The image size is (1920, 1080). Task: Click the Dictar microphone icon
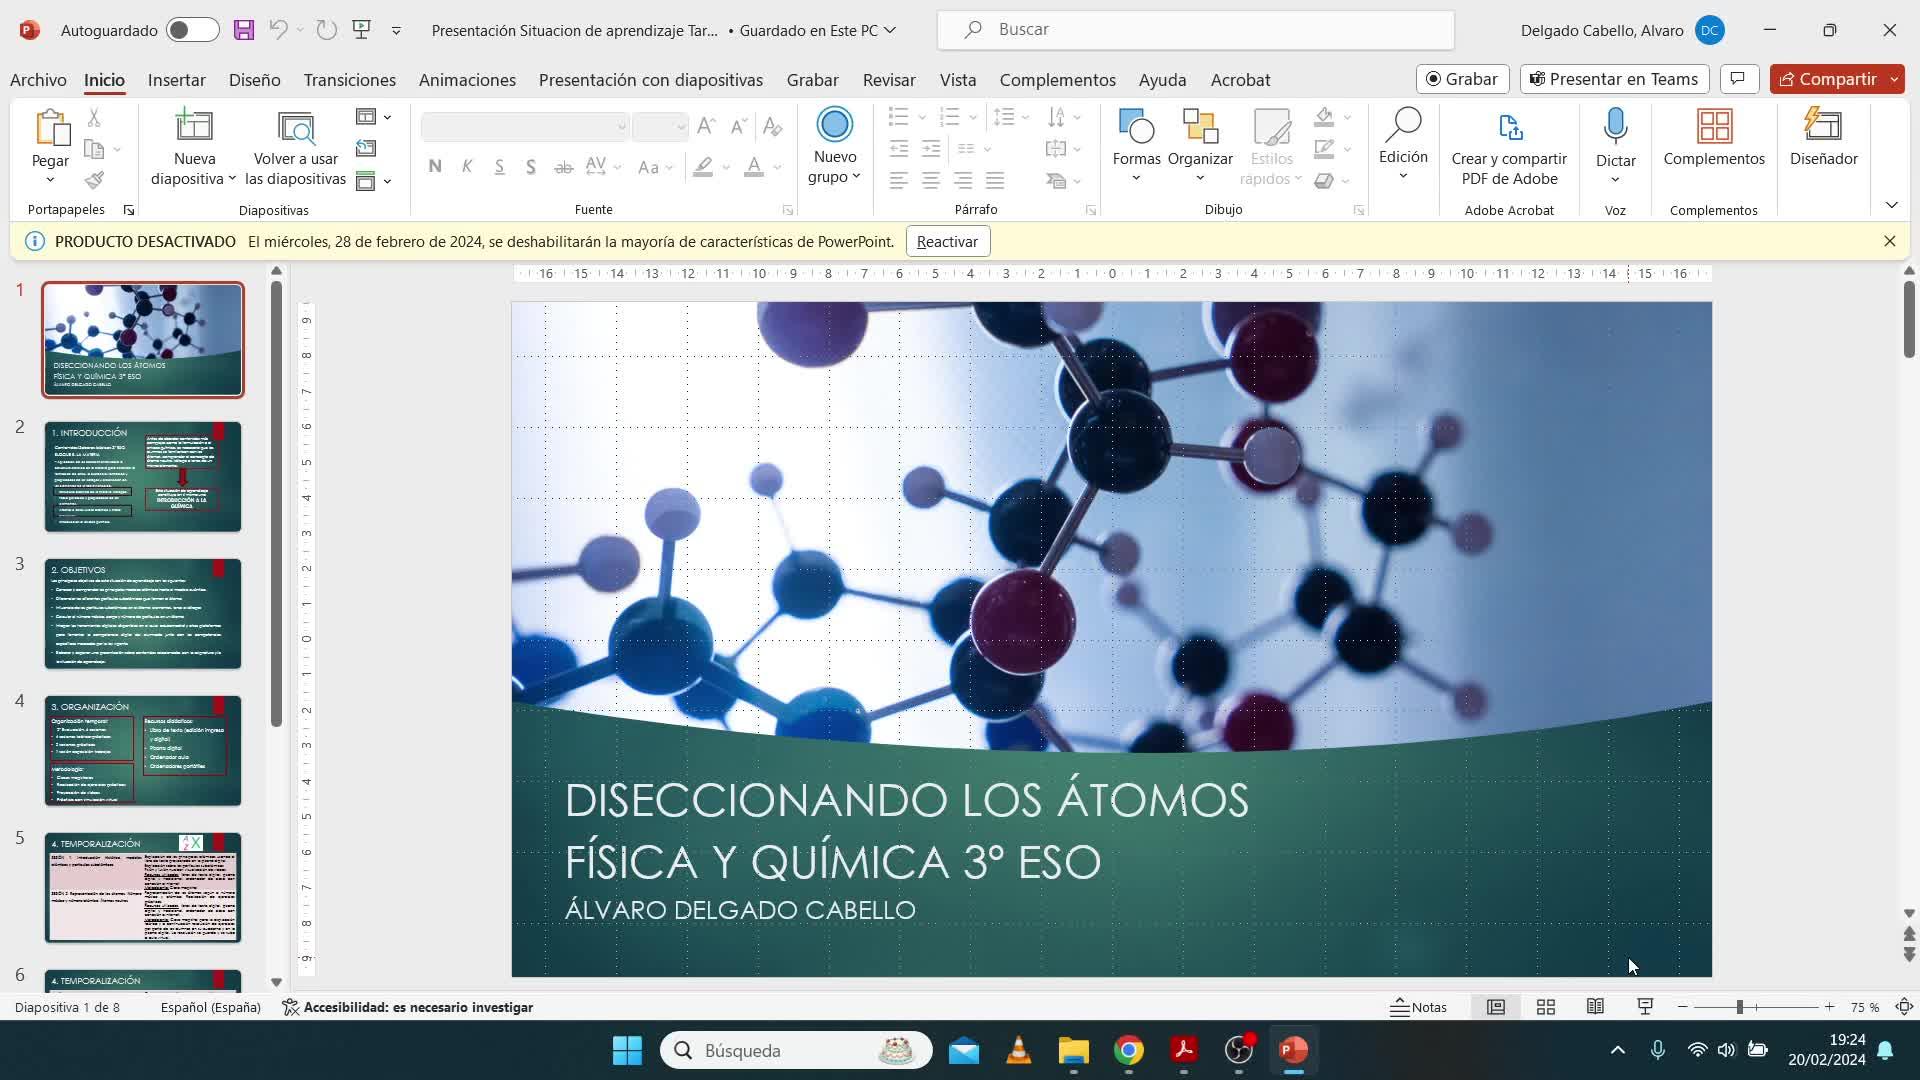[x=1615, y=128]
